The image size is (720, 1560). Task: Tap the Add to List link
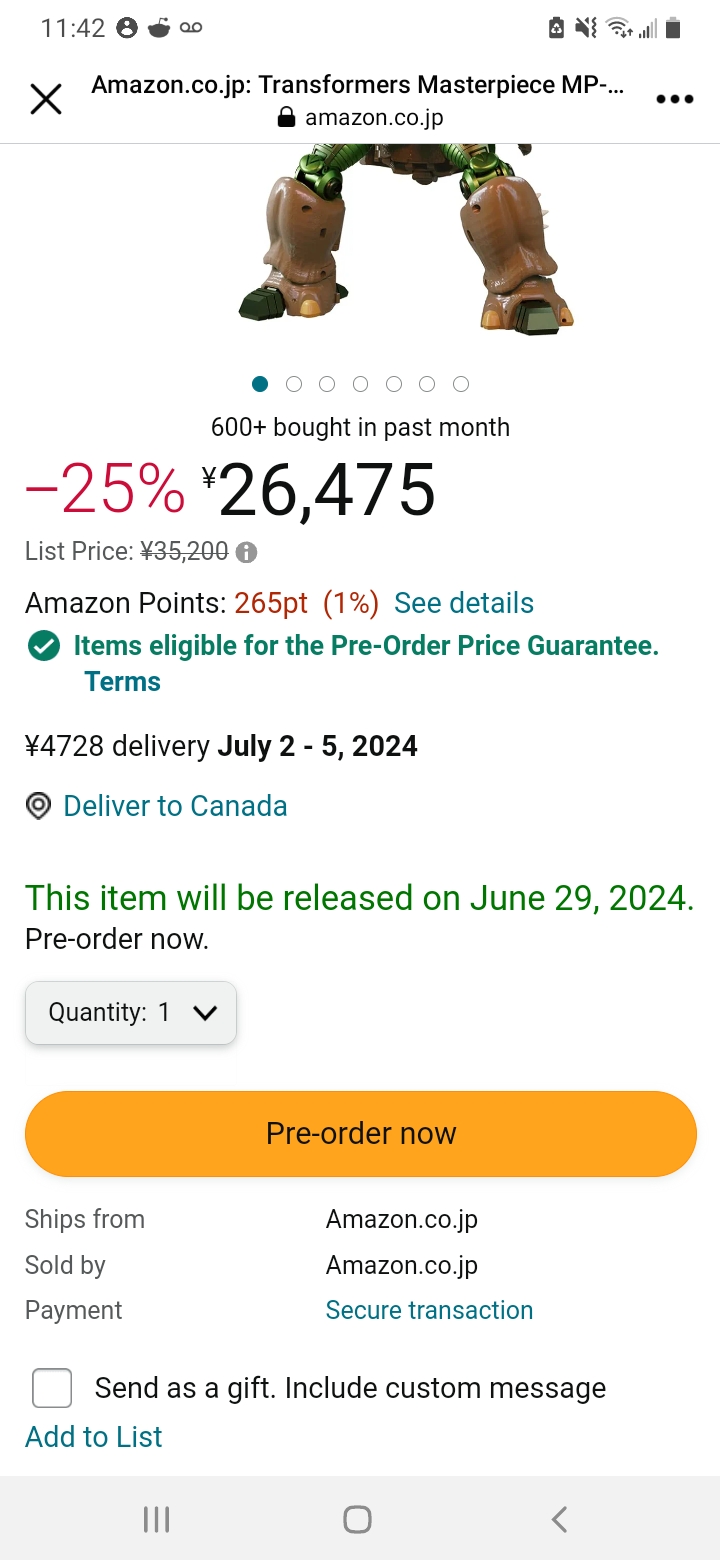point(94,1437)
